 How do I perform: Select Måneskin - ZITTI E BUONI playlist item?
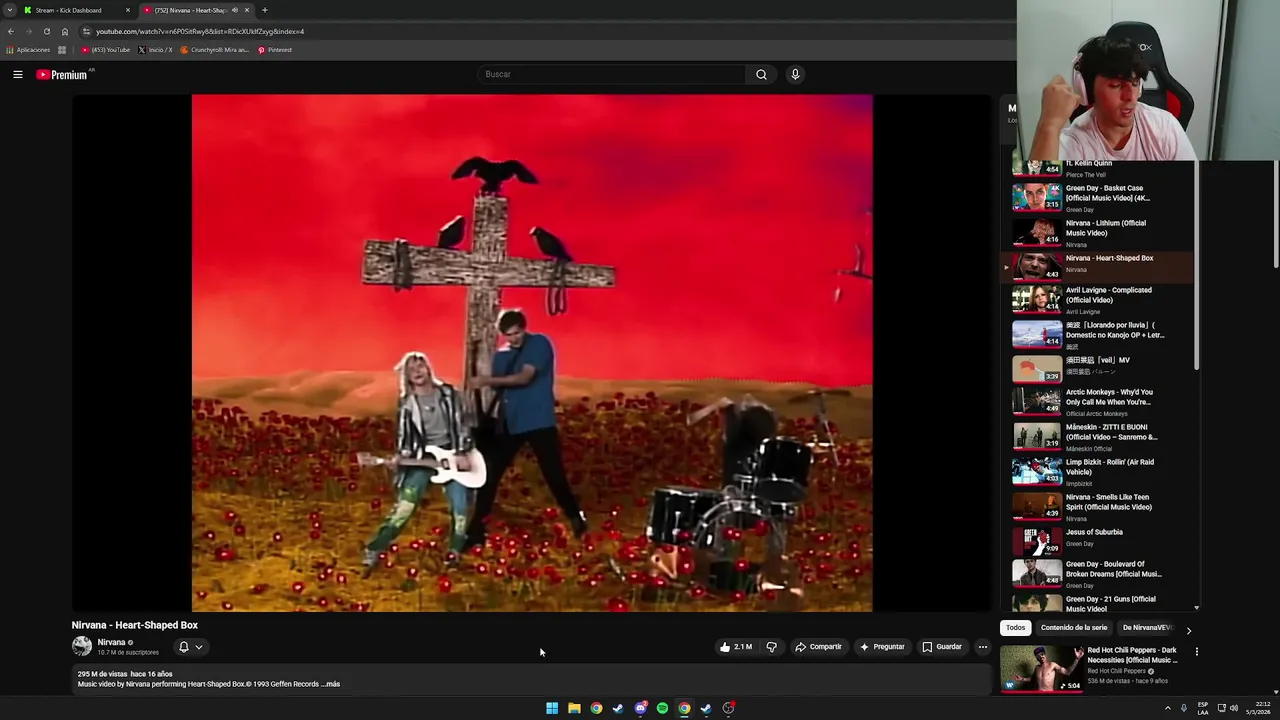pos(1099,437)
